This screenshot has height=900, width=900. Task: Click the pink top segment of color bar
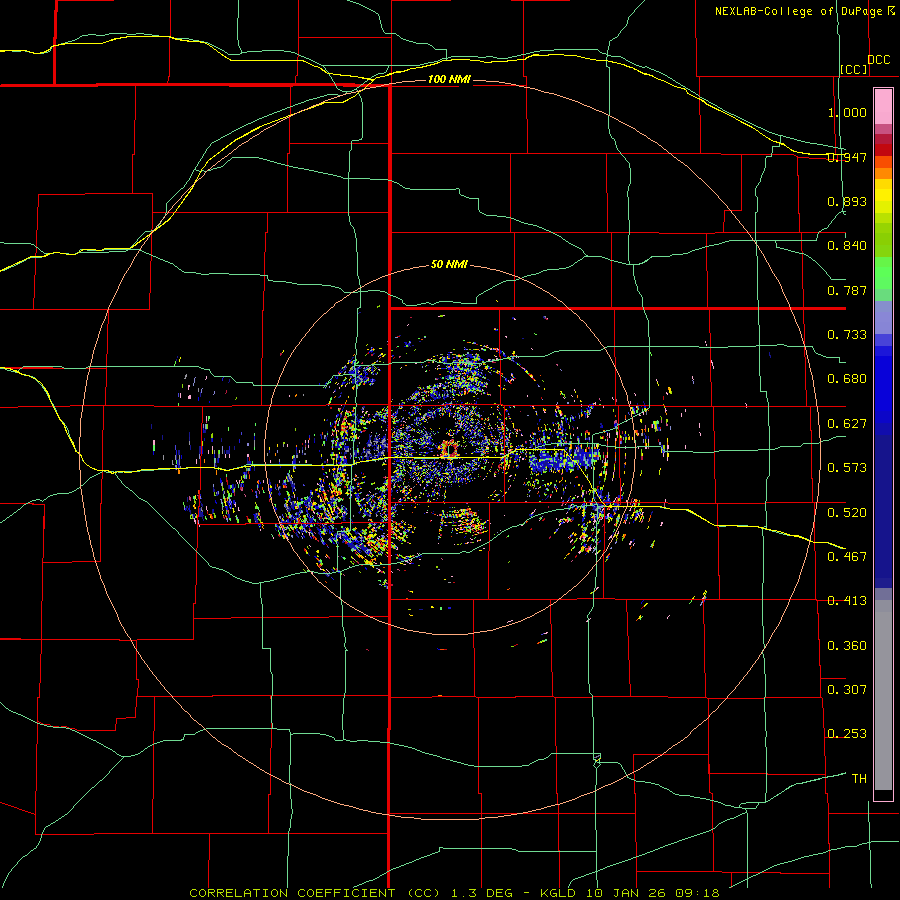(883, 107)
